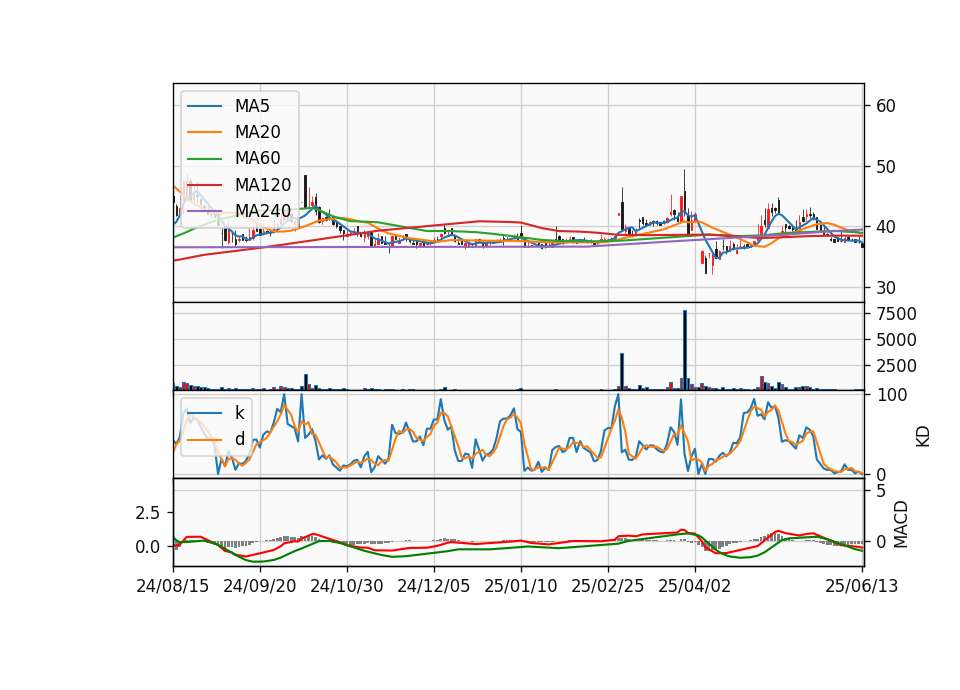Click the 25/04/02 date axis label
The width and height of the screenshot is (960, 690).
click(694, 587)
